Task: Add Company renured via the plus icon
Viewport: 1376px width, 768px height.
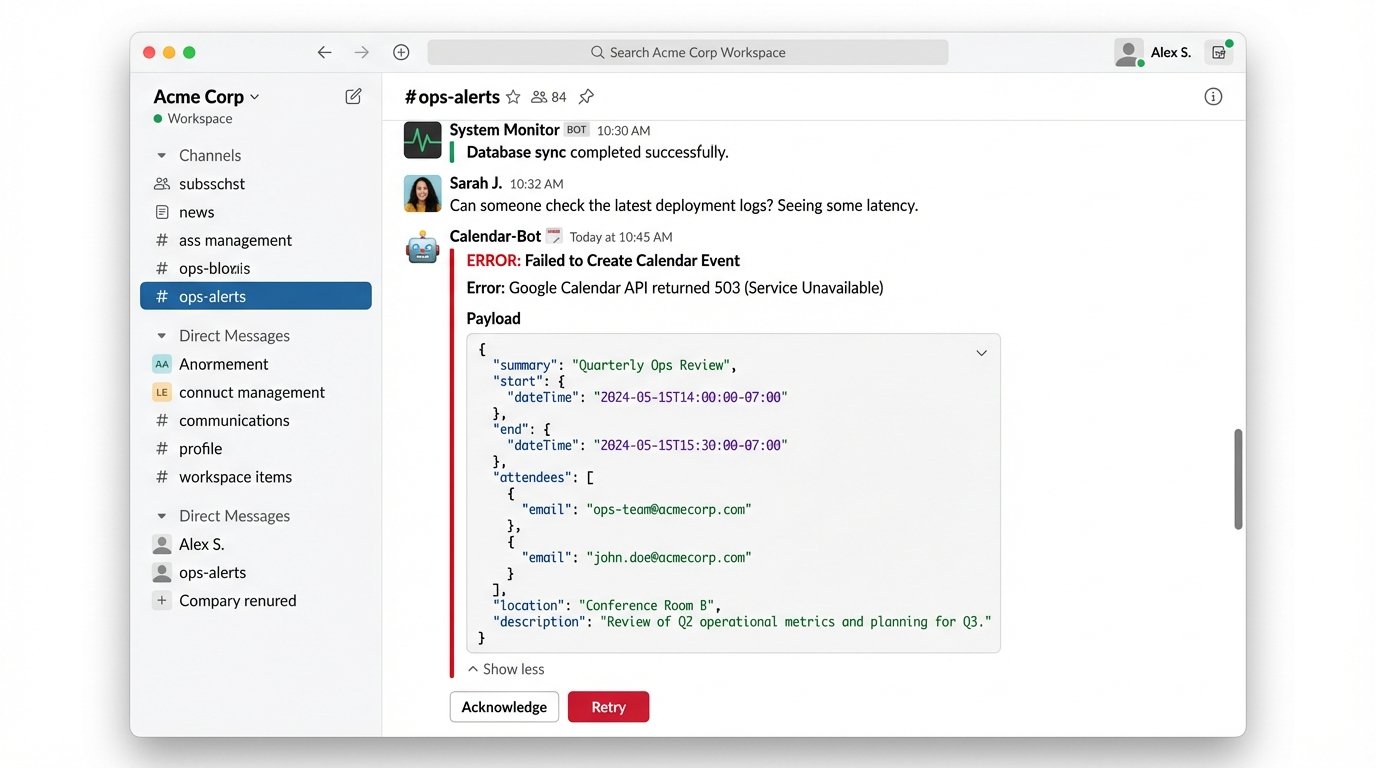Action: [161, 600]
